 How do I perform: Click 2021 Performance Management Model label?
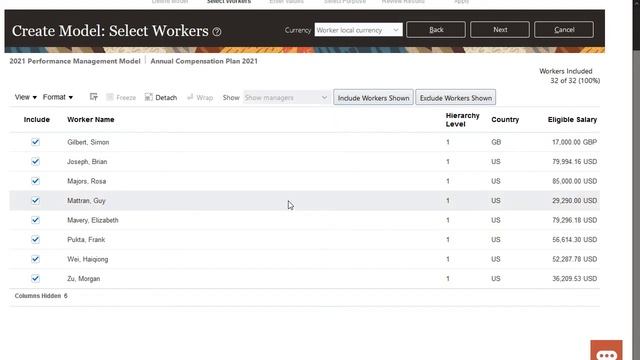point(75,61)
